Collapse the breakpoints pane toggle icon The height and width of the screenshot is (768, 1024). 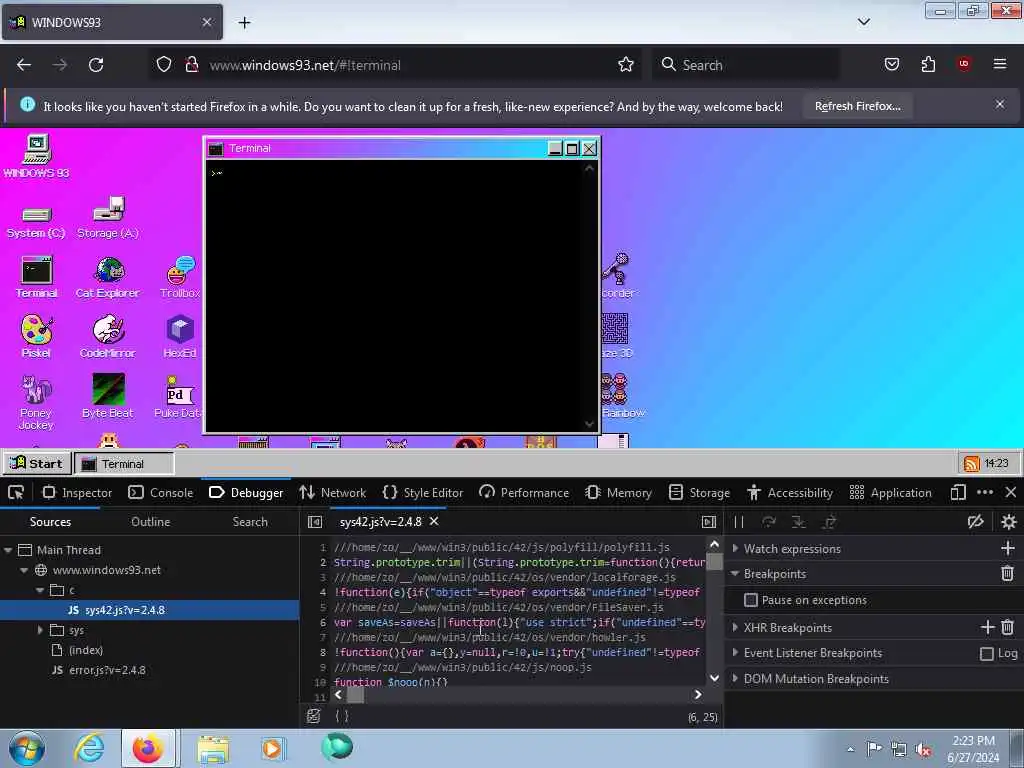(x=709, y=522)
